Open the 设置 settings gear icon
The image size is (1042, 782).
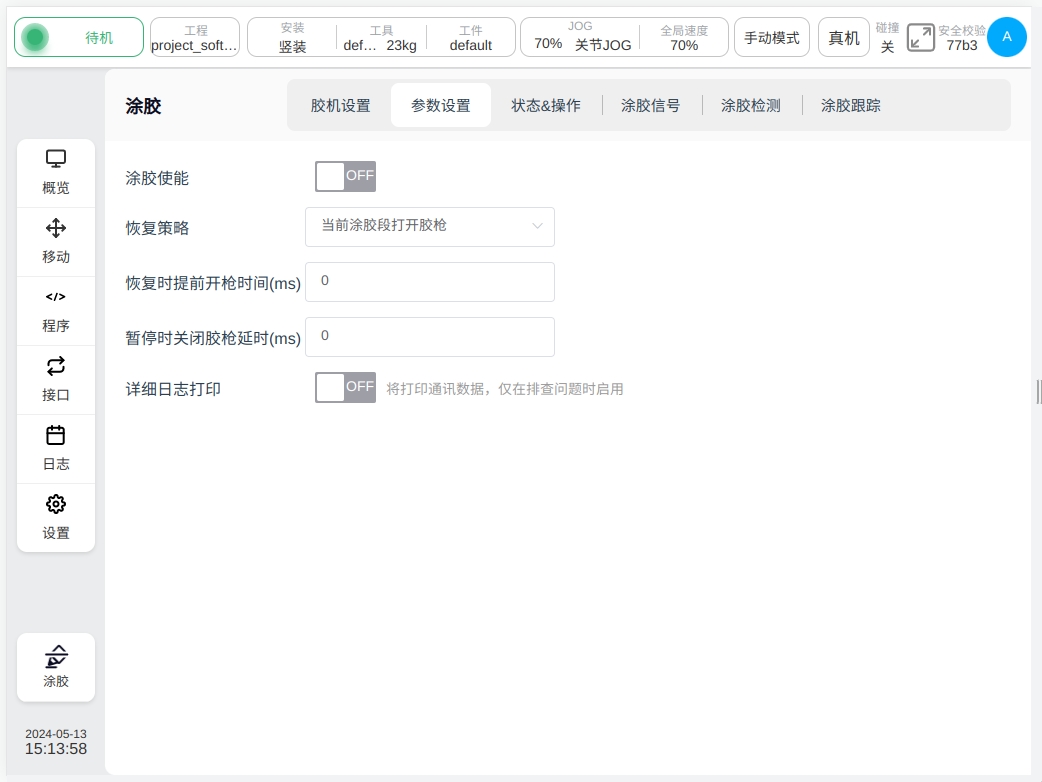56,504
